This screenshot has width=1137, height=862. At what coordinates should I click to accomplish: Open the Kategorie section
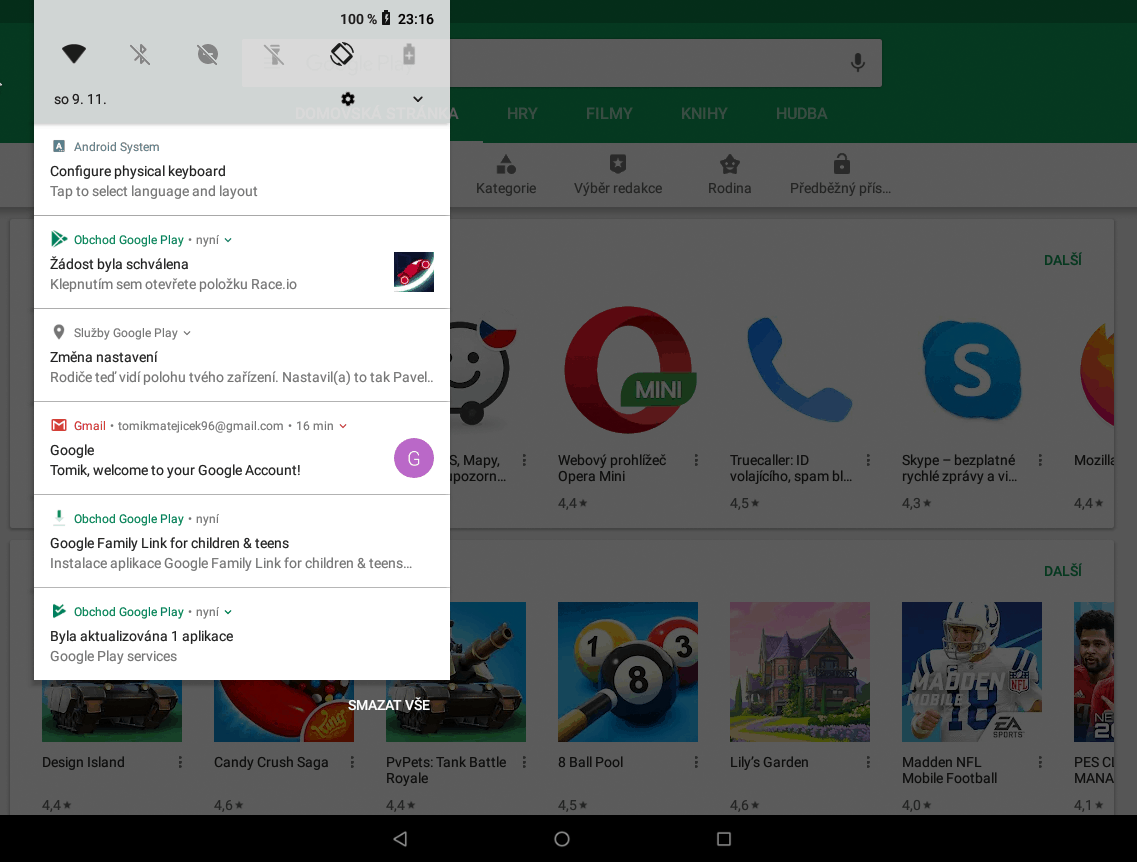pos(506,175)
